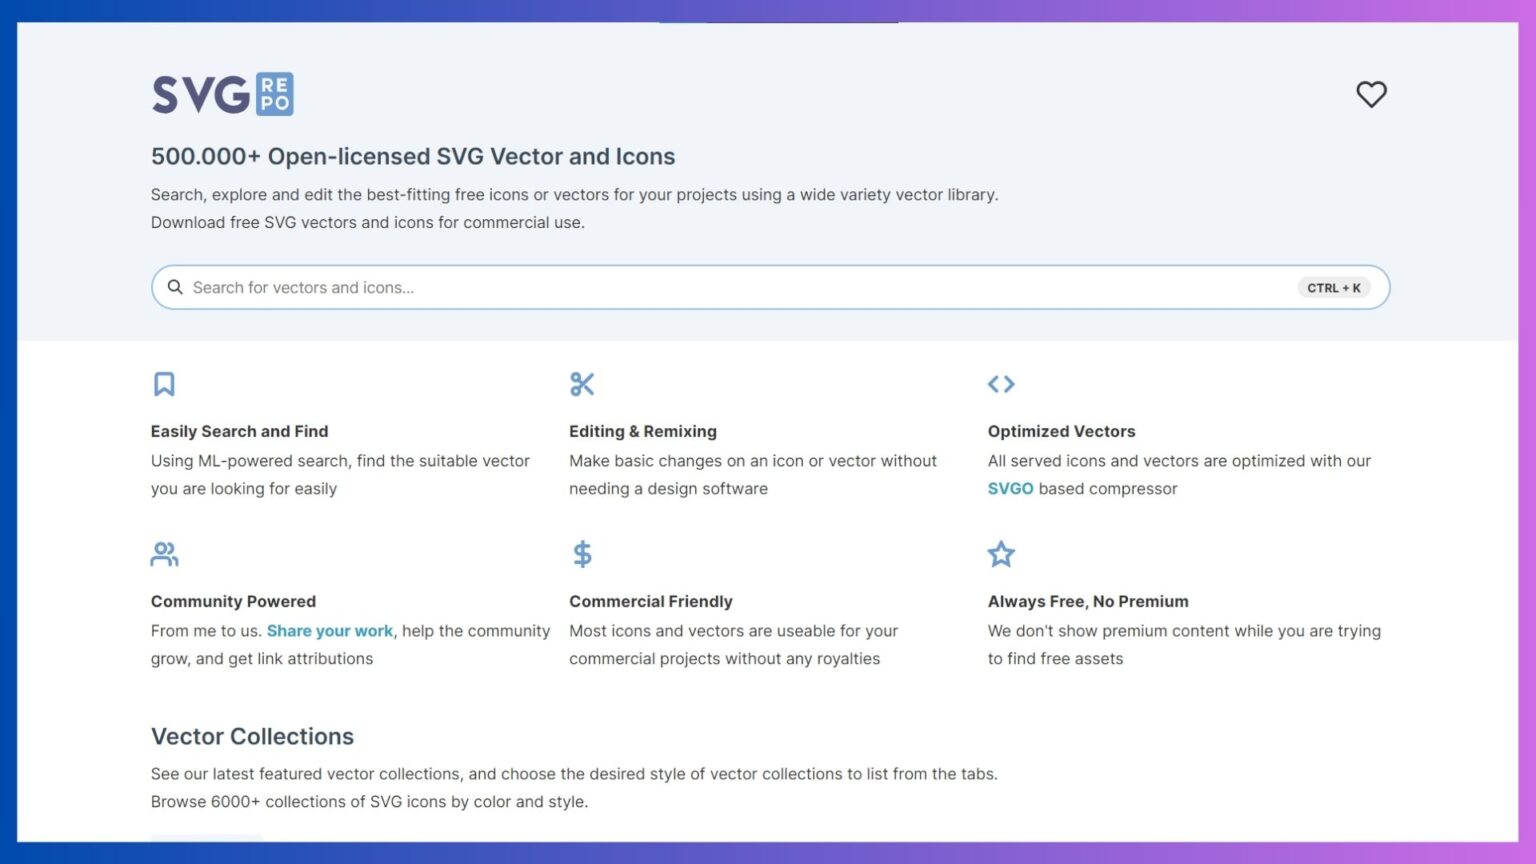Select the 'Commercial Friendly' heading text
This screenshot has width=1536, height=864.
pyautogui.click(x=651, y=601)
